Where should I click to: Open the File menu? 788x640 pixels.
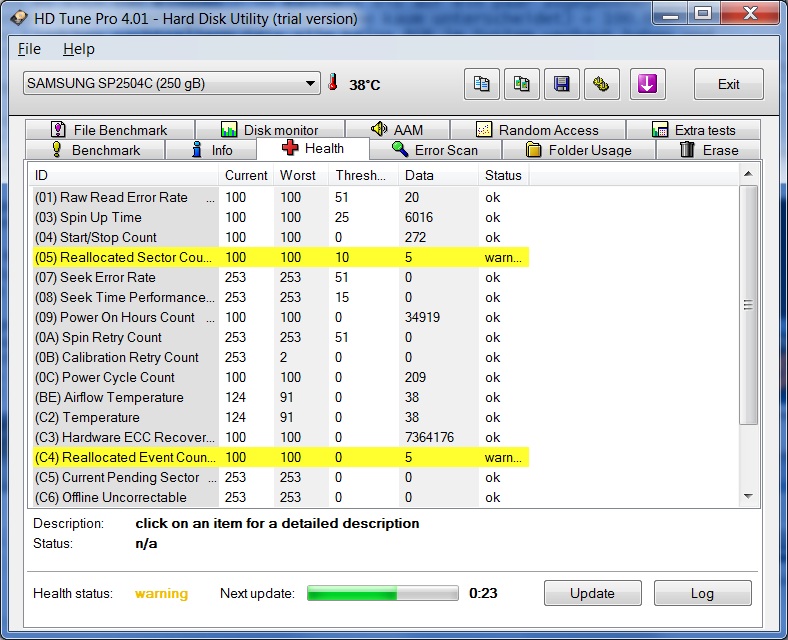point(29,49)
